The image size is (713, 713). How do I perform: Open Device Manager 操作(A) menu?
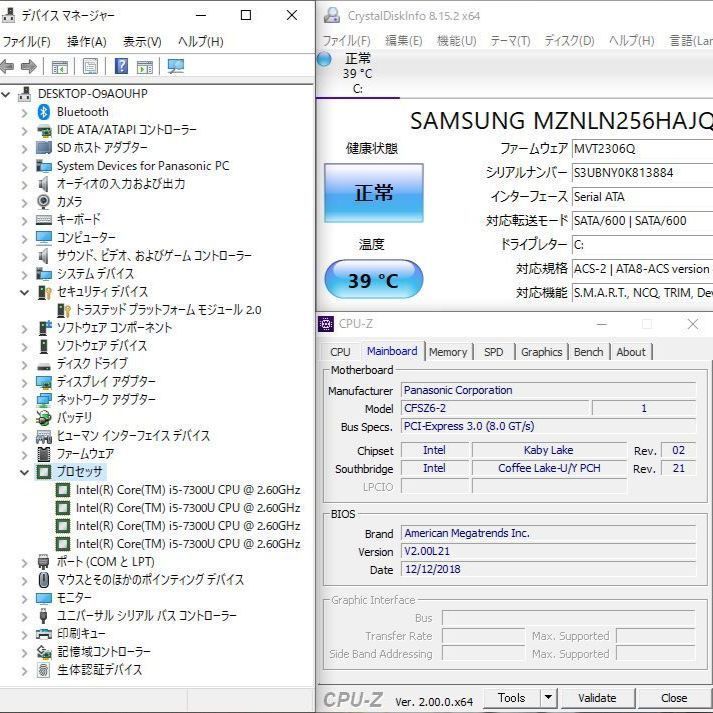86,42
